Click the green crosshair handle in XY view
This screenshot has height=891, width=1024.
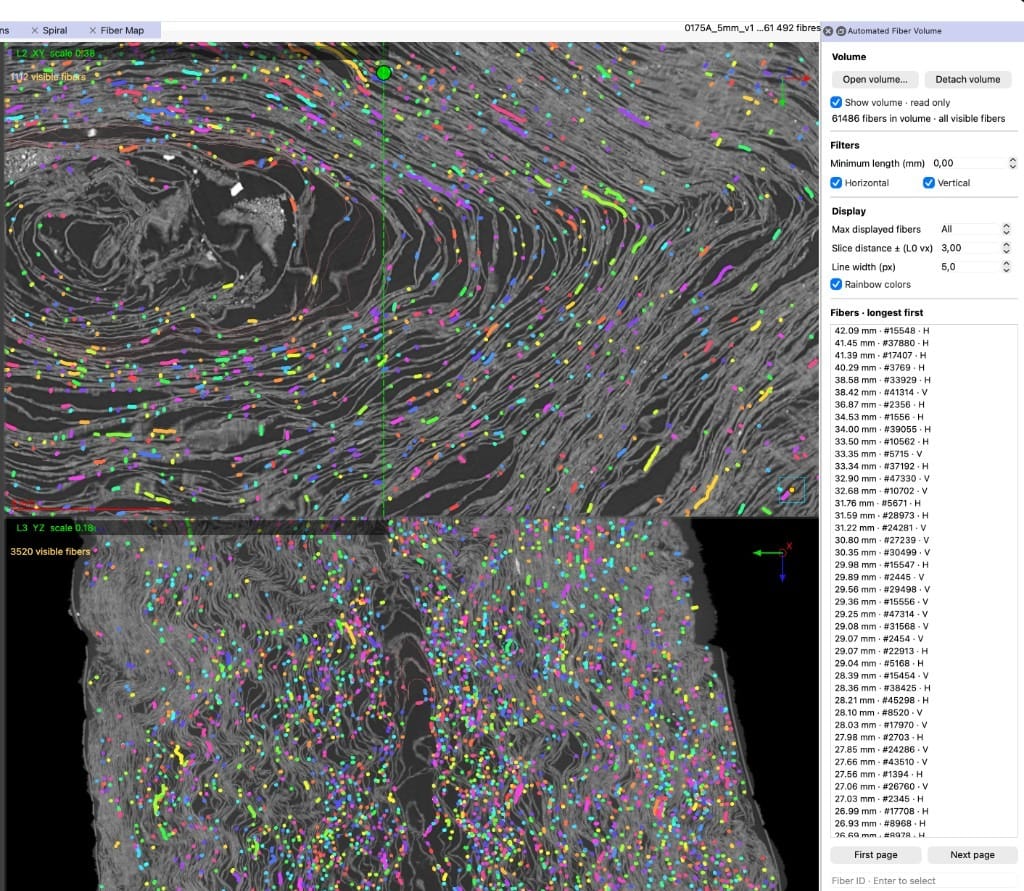[384, 73]
